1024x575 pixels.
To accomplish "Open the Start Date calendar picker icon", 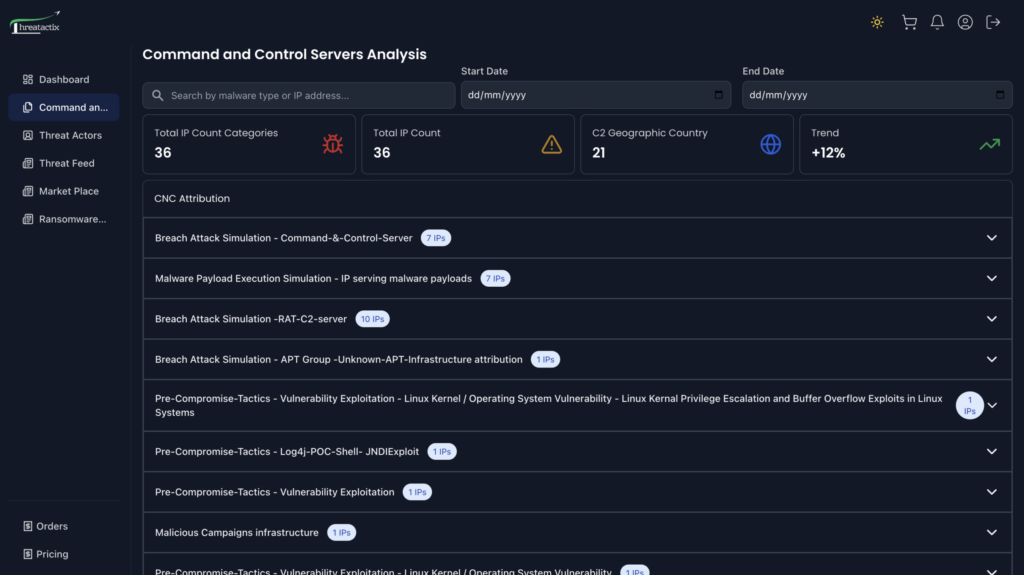I will (719, 95).
